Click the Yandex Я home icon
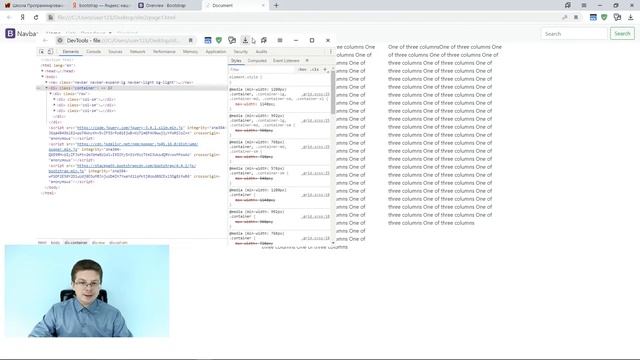The image size is (640, 360). 22,18
